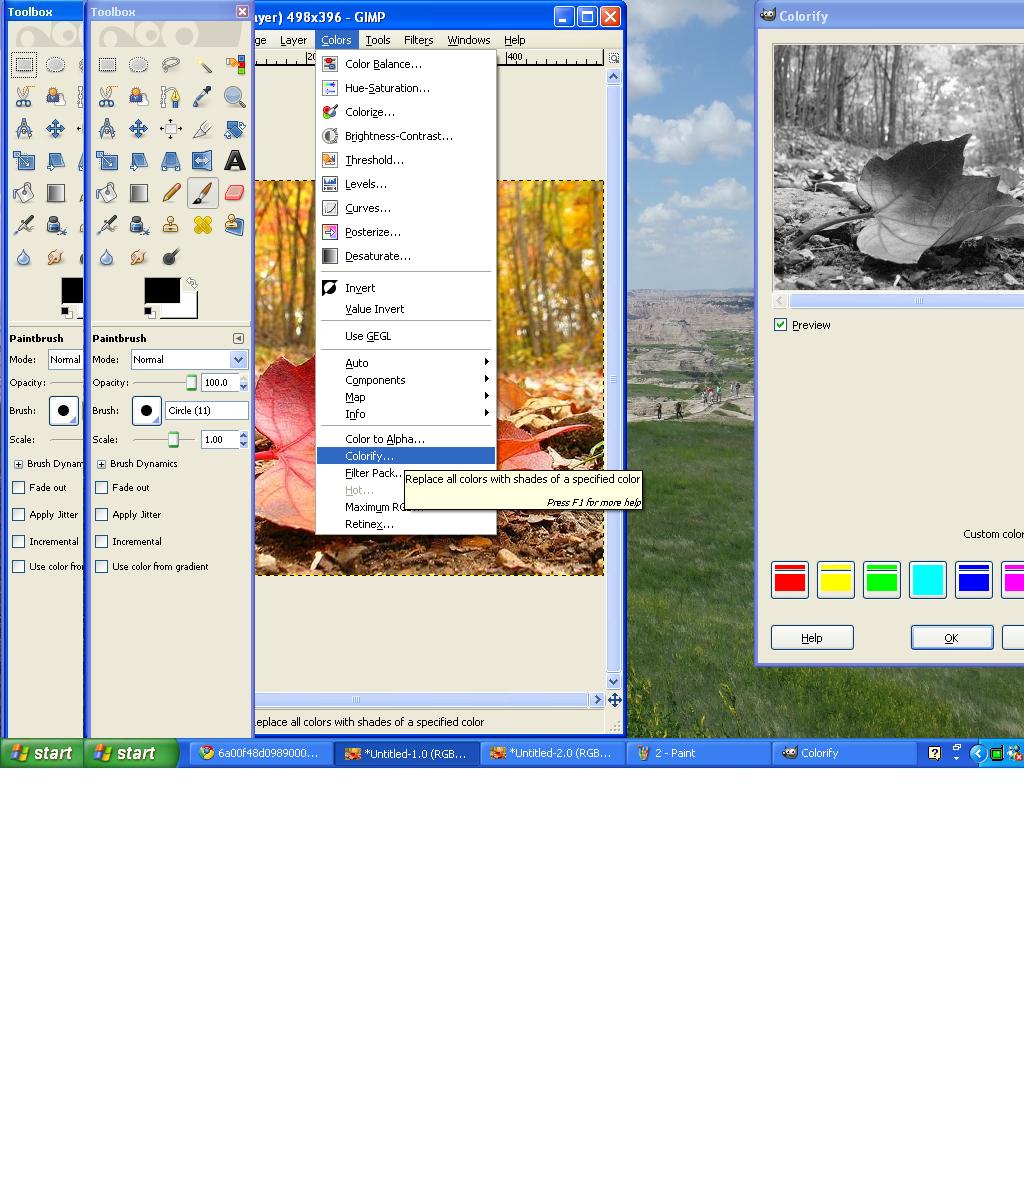Enable Apply Jitter in the complete Toolbox
This screenshot has height=1196, width=1024.
[x=101, y=515]
